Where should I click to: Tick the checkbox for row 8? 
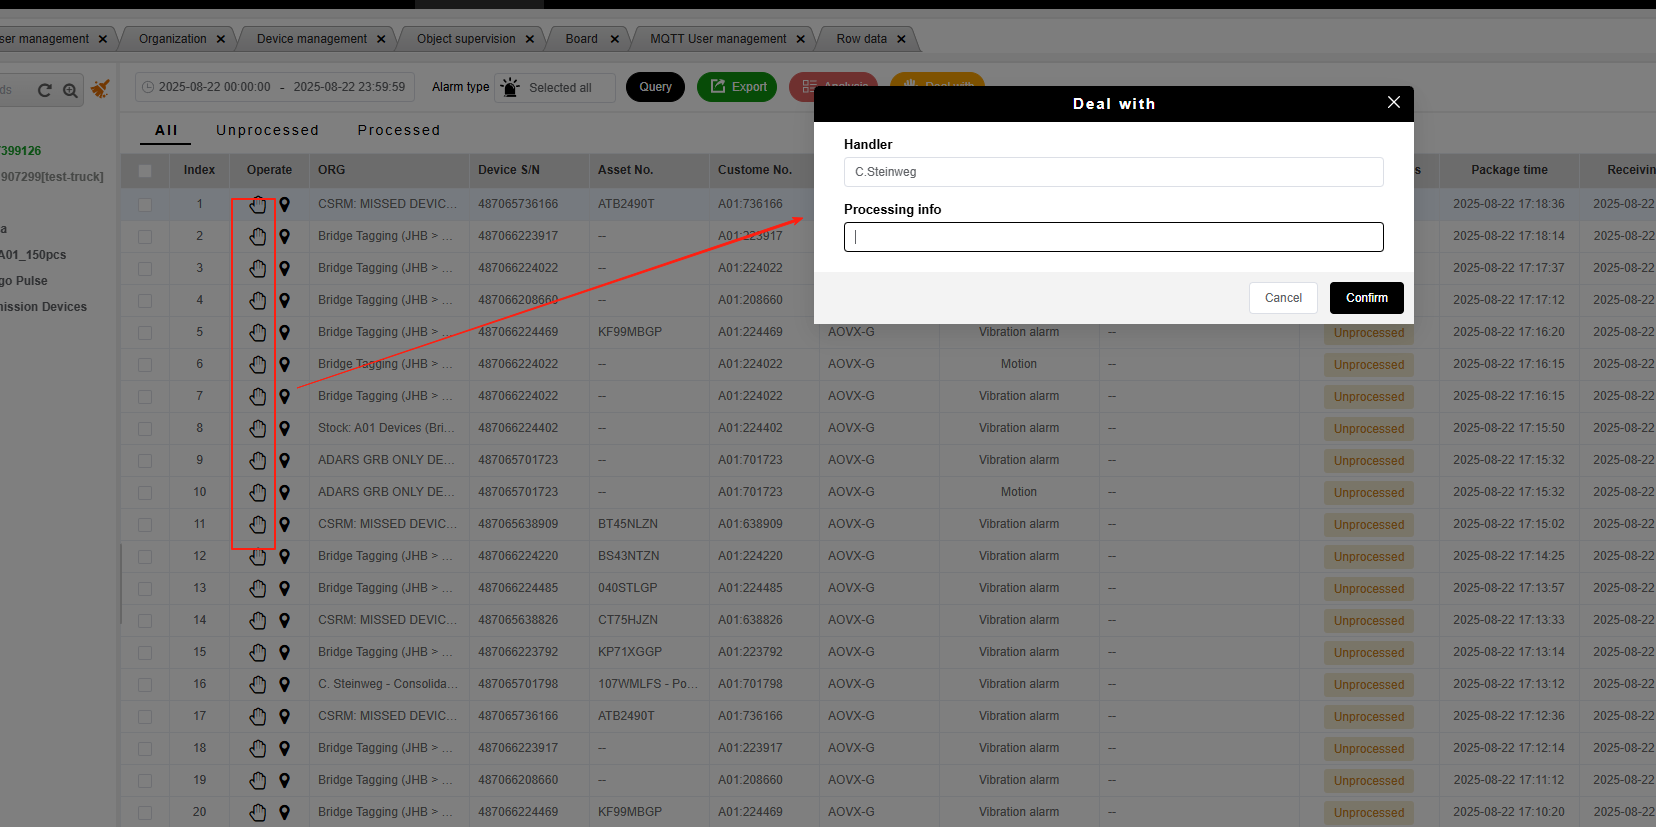(145, 429)
